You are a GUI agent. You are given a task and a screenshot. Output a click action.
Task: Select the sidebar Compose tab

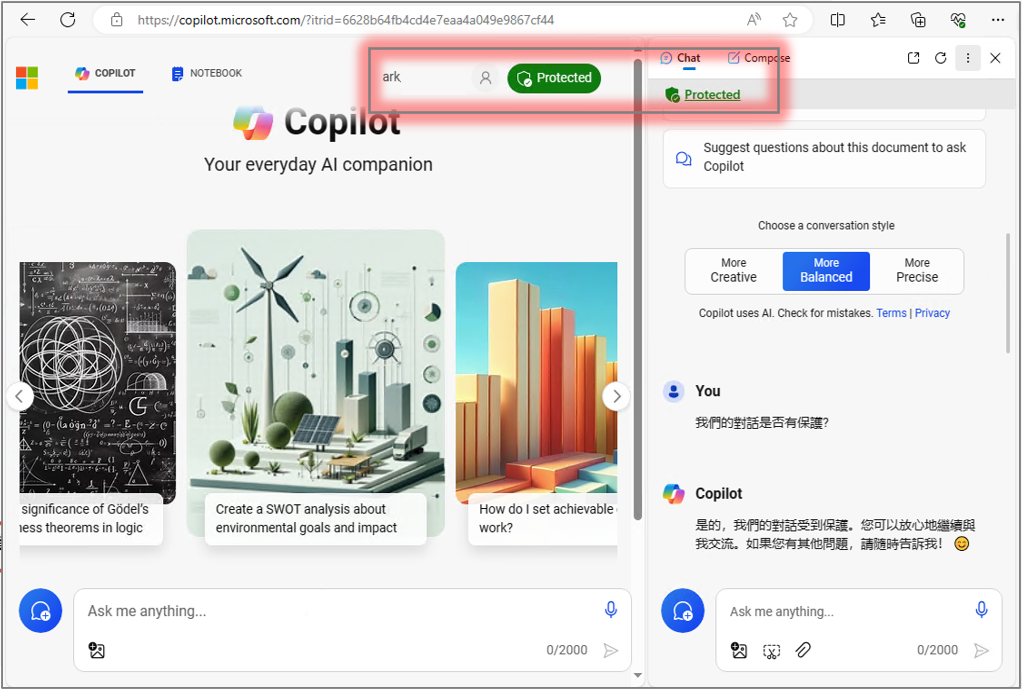point(759,58)
